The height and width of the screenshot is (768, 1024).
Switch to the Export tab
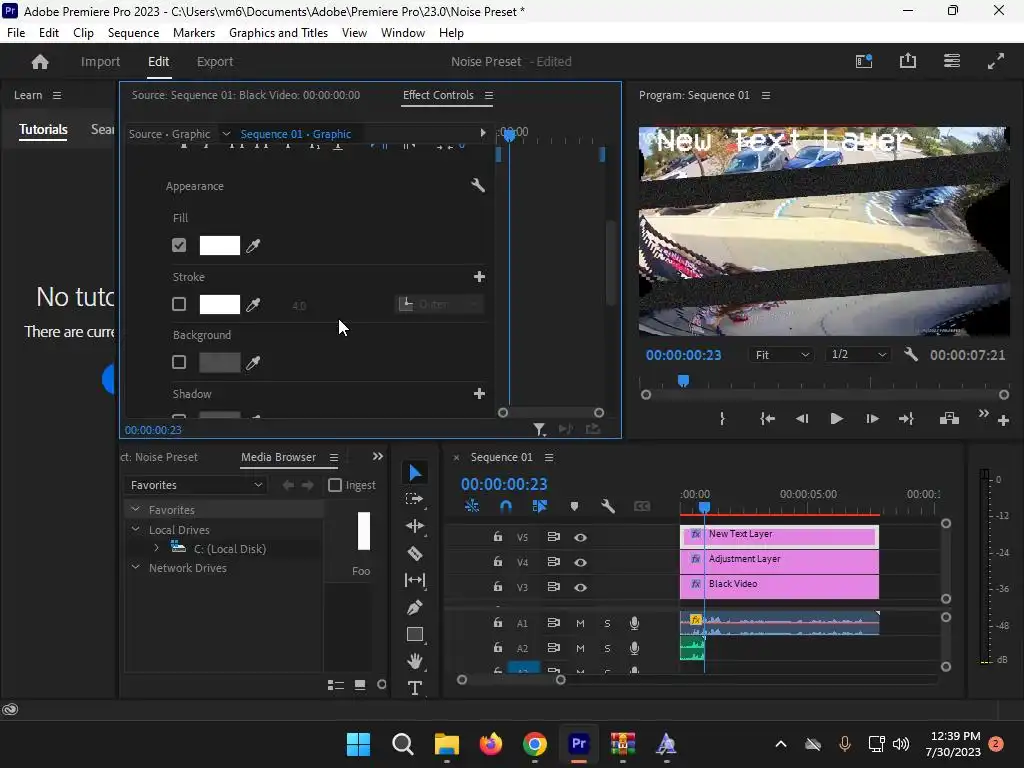pos(215,61)
